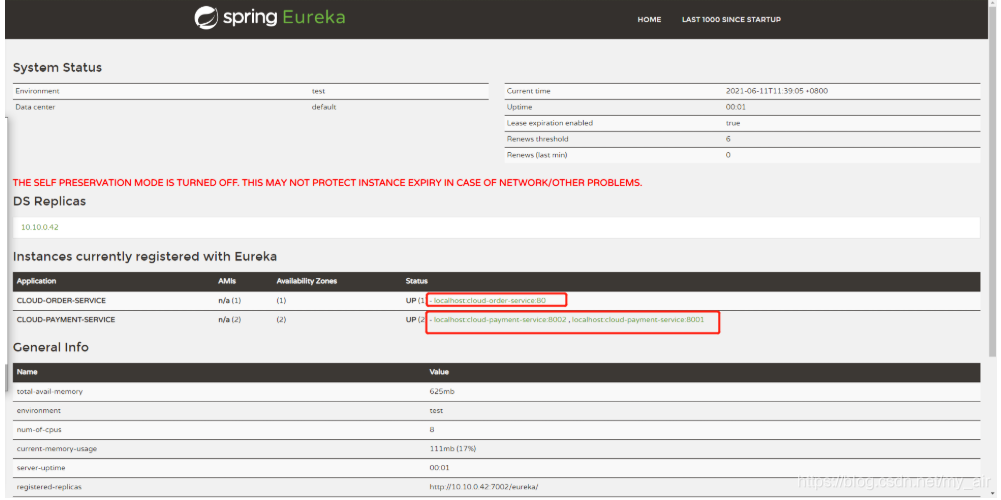
Task: Open localhost:cloud-order-service:80 instance link
Action: pos(490,300)
